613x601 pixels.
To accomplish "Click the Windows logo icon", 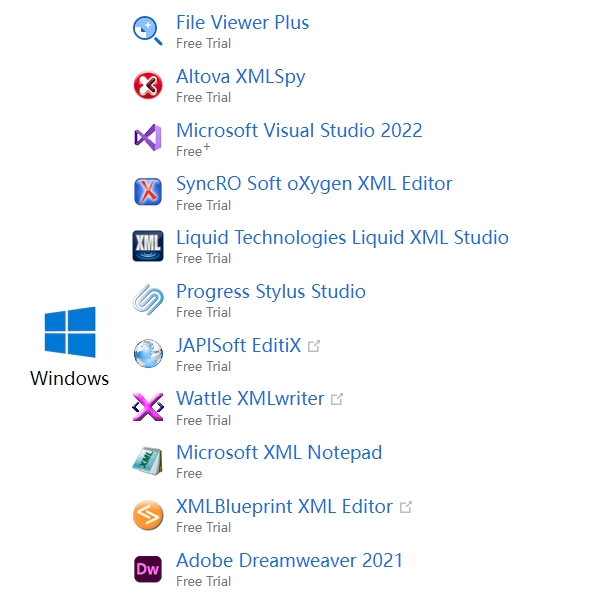I will click(x=70, y=332).
